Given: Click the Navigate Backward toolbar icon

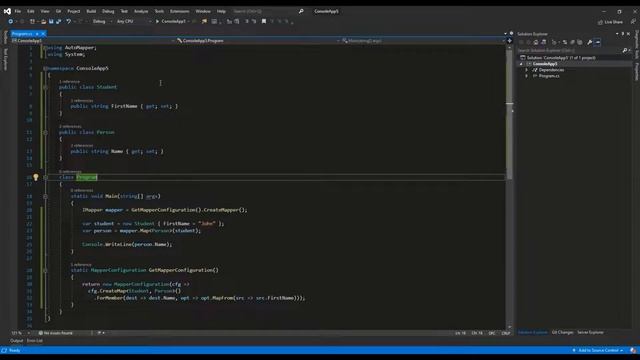Looking at the screenshot, I should 11,21.
